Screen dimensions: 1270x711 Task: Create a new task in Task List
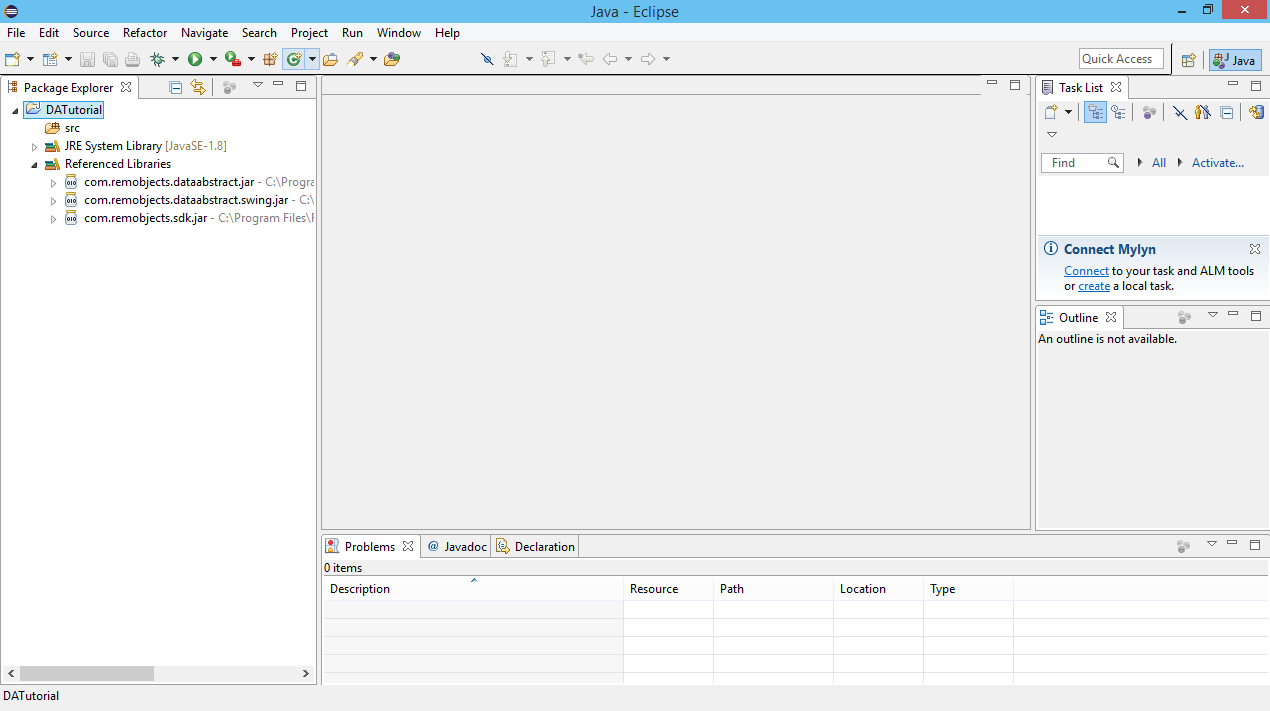coord(1053,112)
